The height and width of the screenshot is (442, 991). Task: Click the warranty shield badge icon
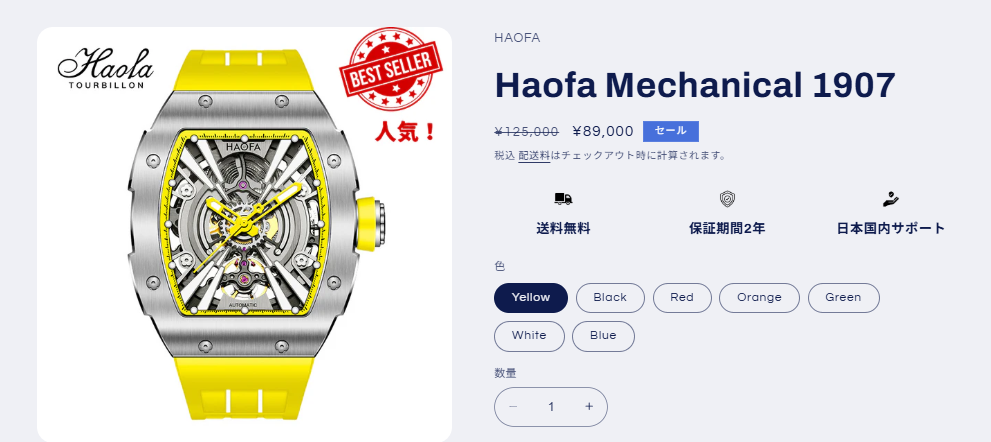[x=727, y=199]
